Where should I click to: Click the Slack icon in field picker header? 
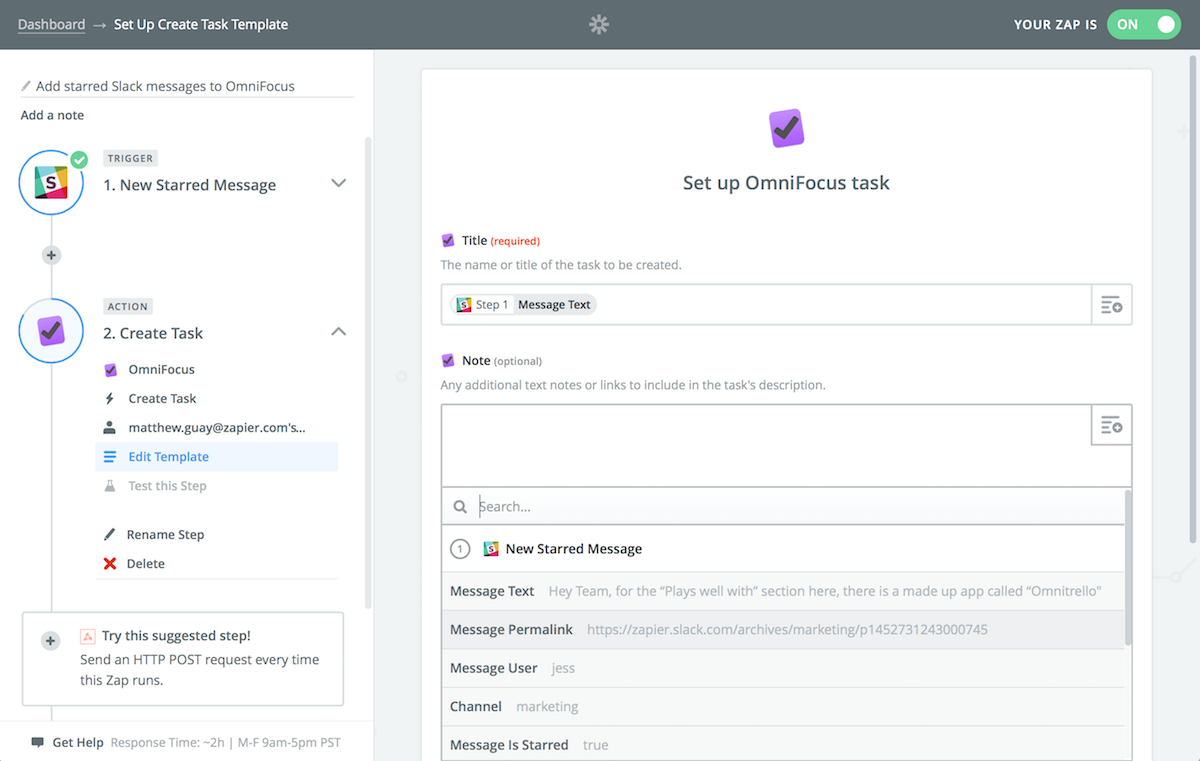[491, 549]
